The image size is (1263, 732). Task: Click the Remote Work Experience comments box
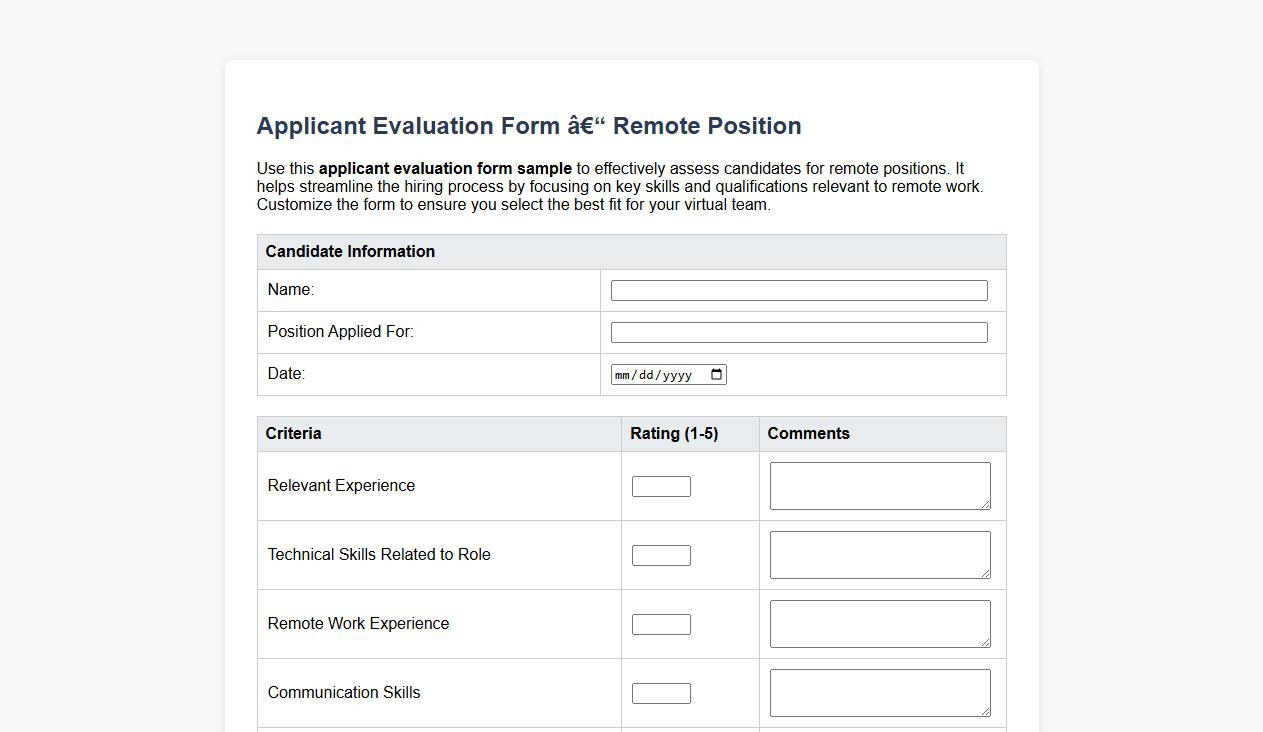point(878,622)
